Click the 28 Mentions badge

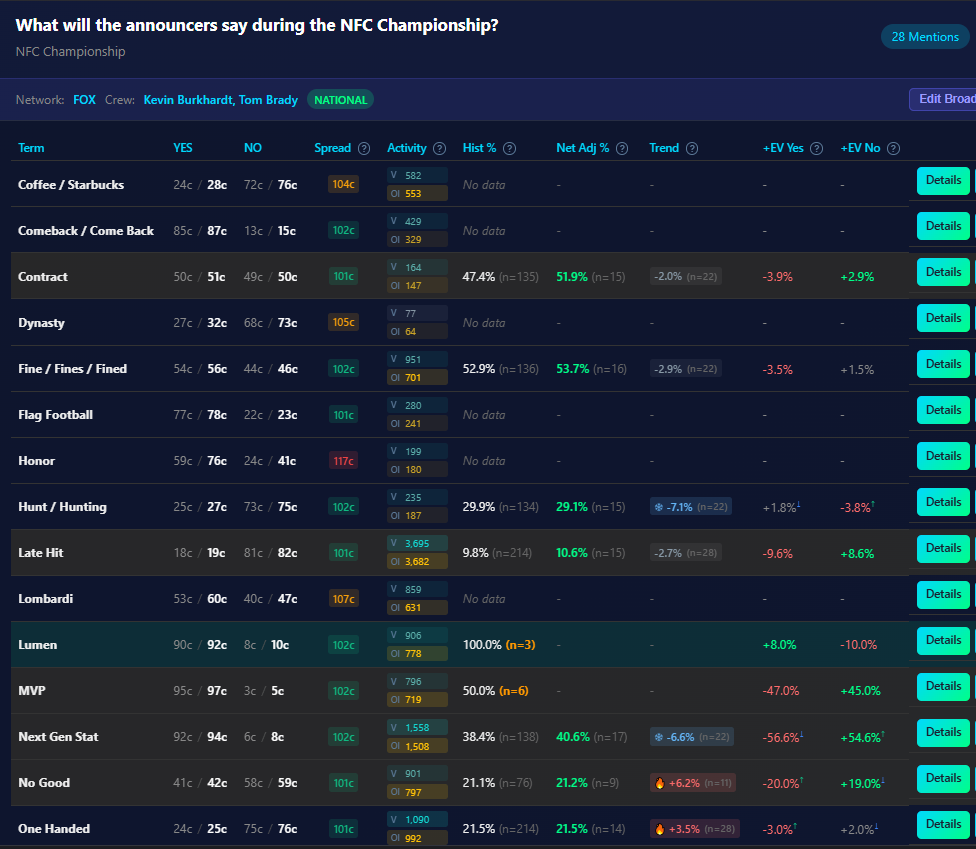pos(925,36)
